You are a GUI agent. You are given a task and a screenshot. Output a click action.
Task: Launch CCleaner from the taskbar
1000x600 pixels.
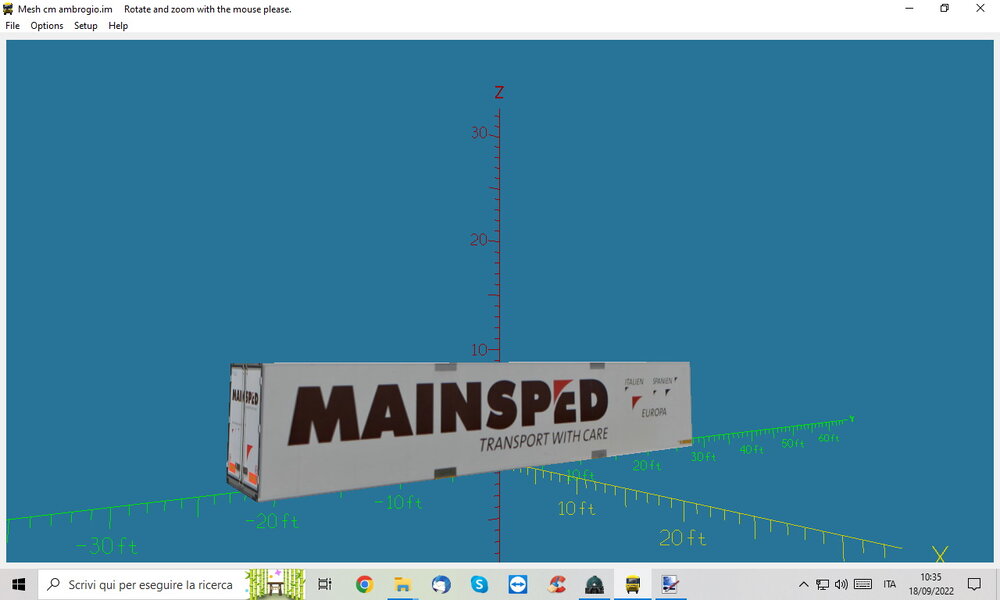pos(556,584)
